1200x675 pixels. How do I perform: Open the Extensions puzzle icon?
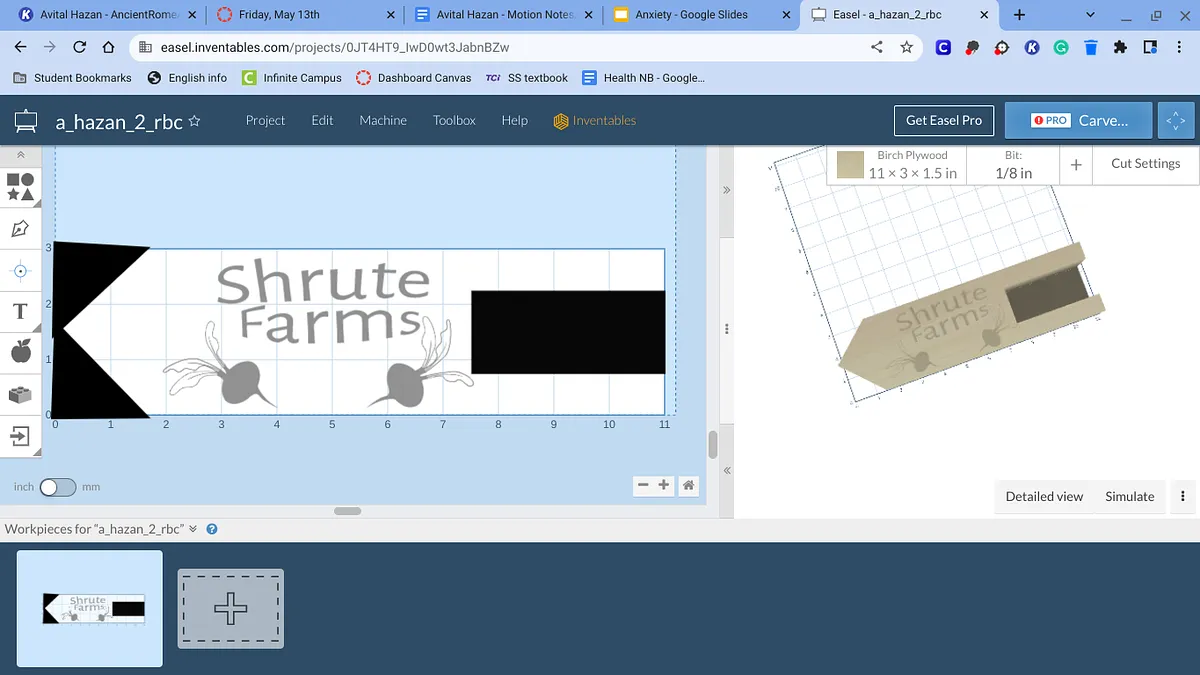[1120, 47]
